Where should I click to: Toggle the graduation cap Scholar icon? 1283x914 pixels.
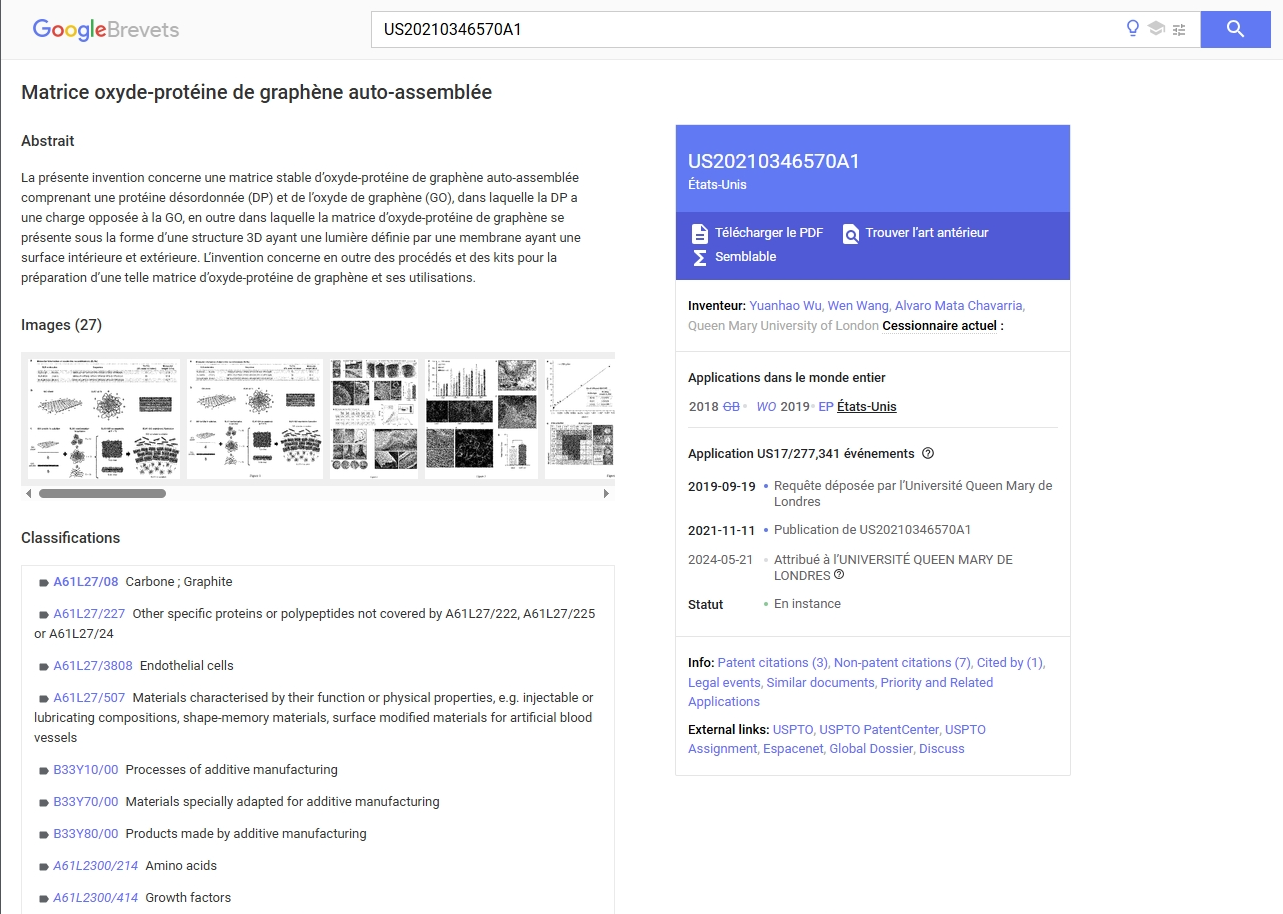coord(1156,29)
